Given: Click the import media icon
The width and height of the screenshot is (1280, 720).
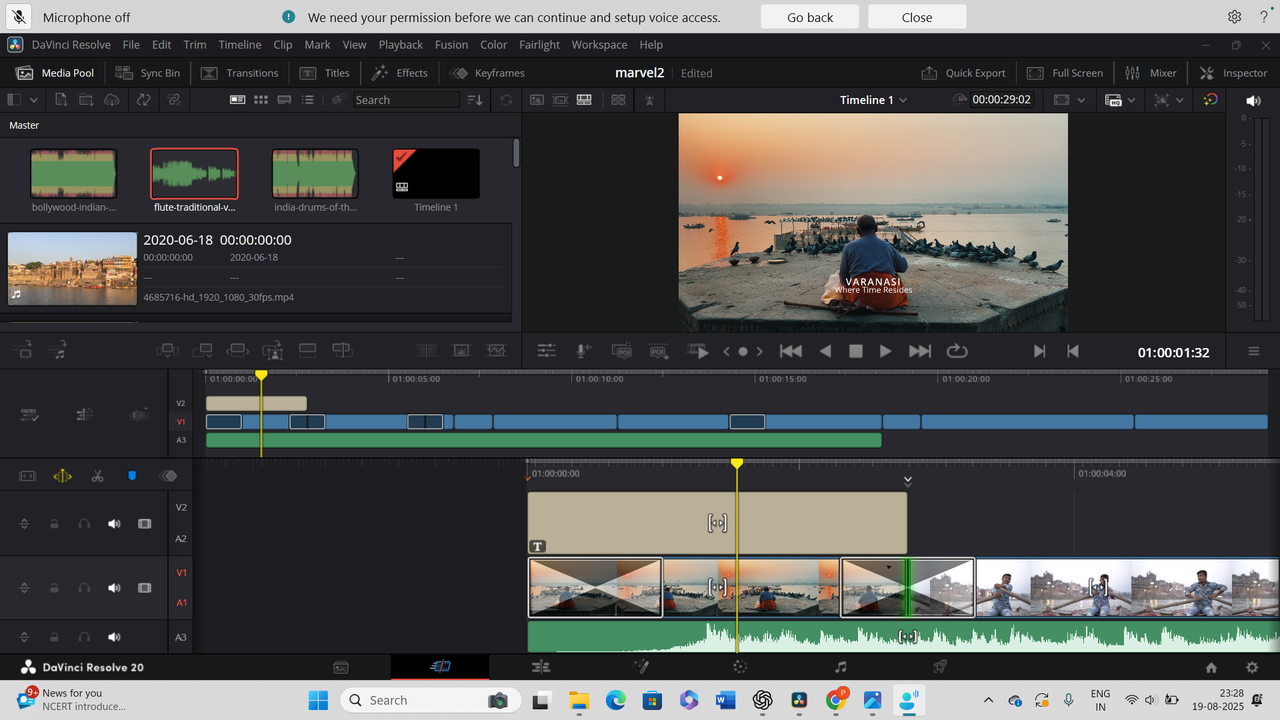Looking at the screenshot, I should pos(61,100).
